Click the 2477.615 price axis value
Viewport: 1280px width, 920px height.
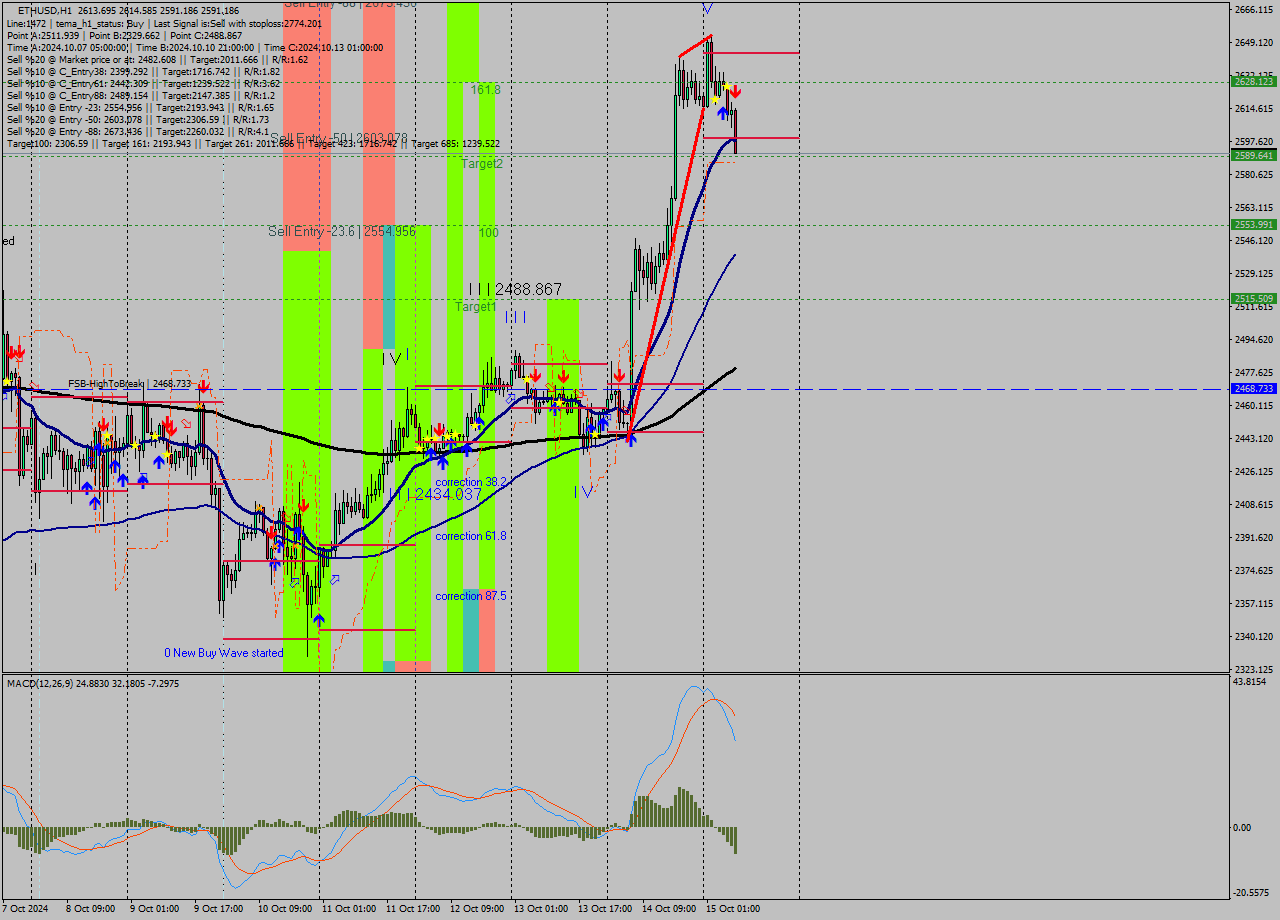point(1254,372)
